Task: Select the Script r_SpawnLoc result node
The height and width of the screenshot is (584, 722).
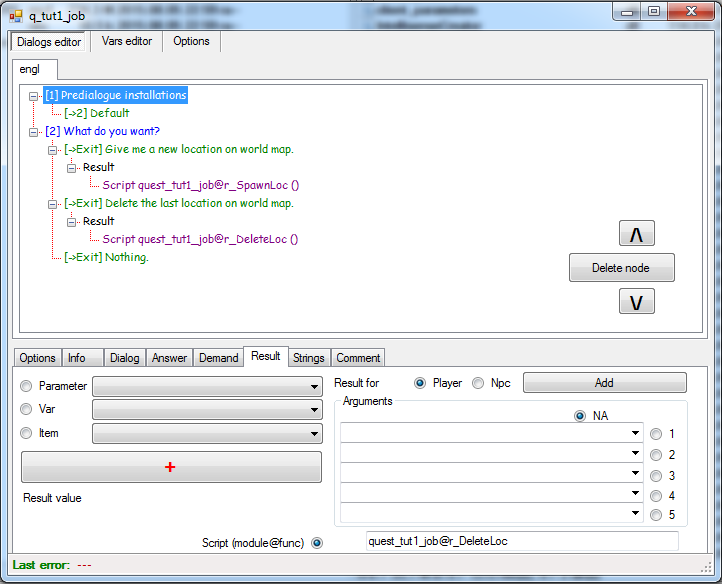Action: (200, 185)
